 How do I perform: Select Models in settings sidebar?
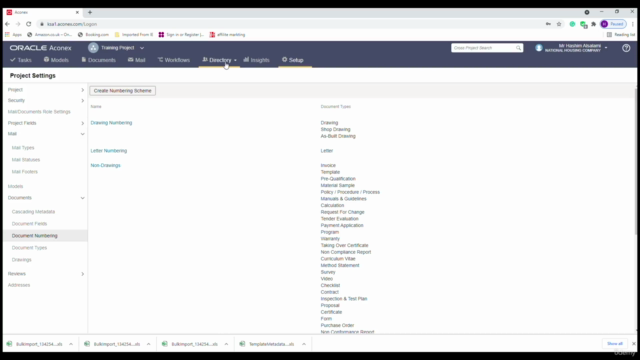(16, 187)
